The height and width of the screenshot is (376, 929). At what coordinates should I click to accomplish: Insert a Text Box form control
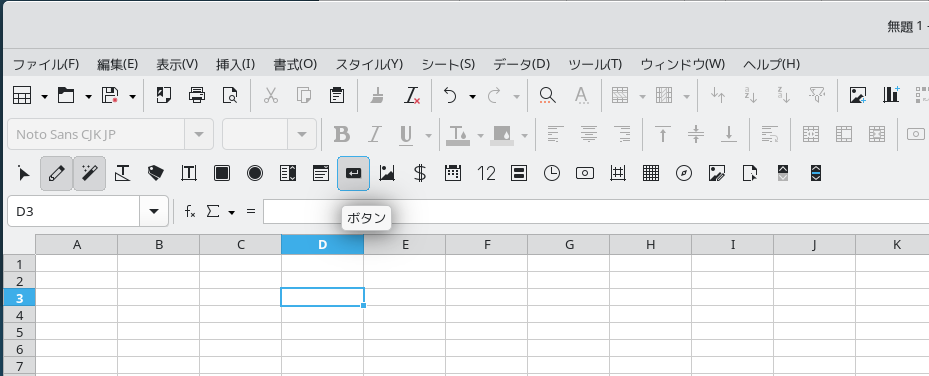188,173
